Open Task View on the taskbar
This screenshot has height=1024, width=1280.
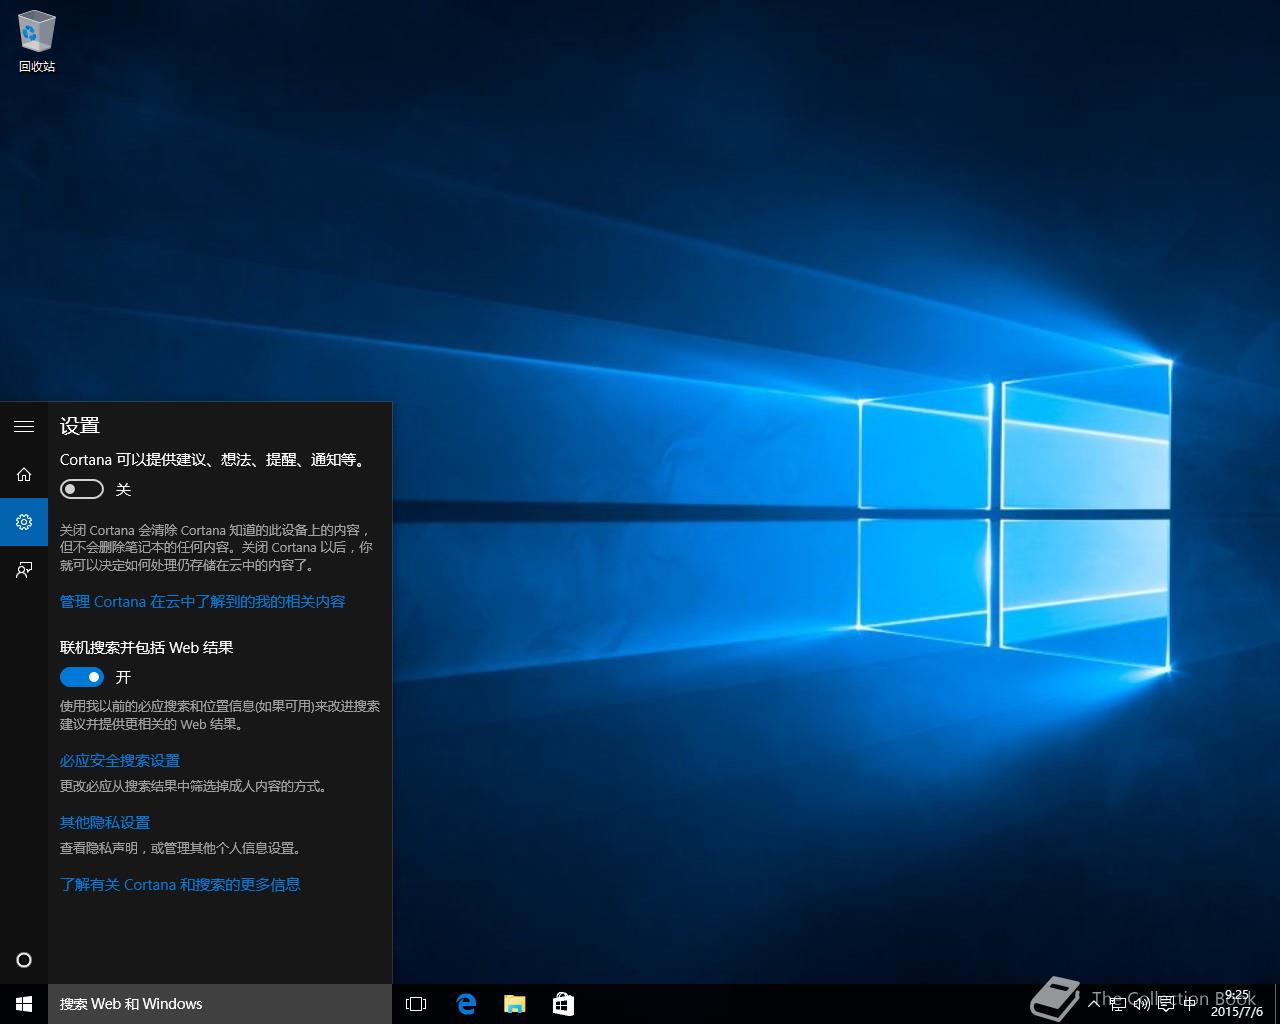click(x=416, y=1004)
